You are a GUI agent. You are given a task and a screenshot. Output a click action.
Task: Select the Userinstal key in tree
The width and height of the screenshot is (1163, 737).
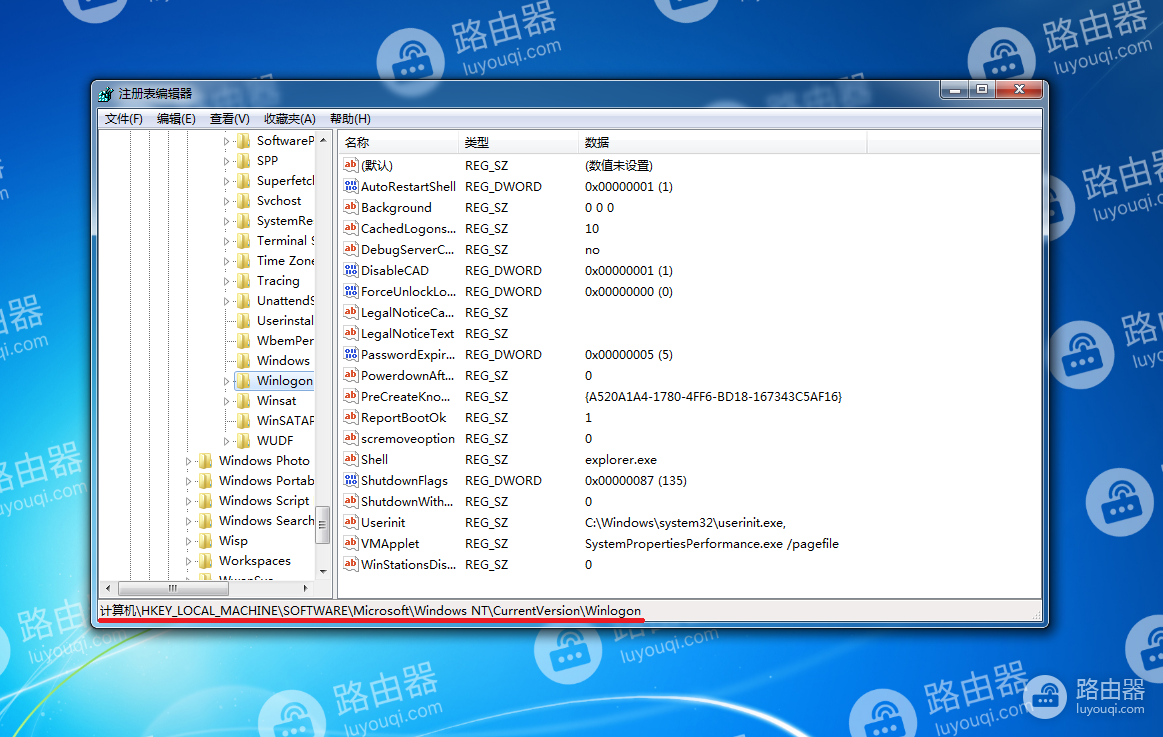click(285, 320)
